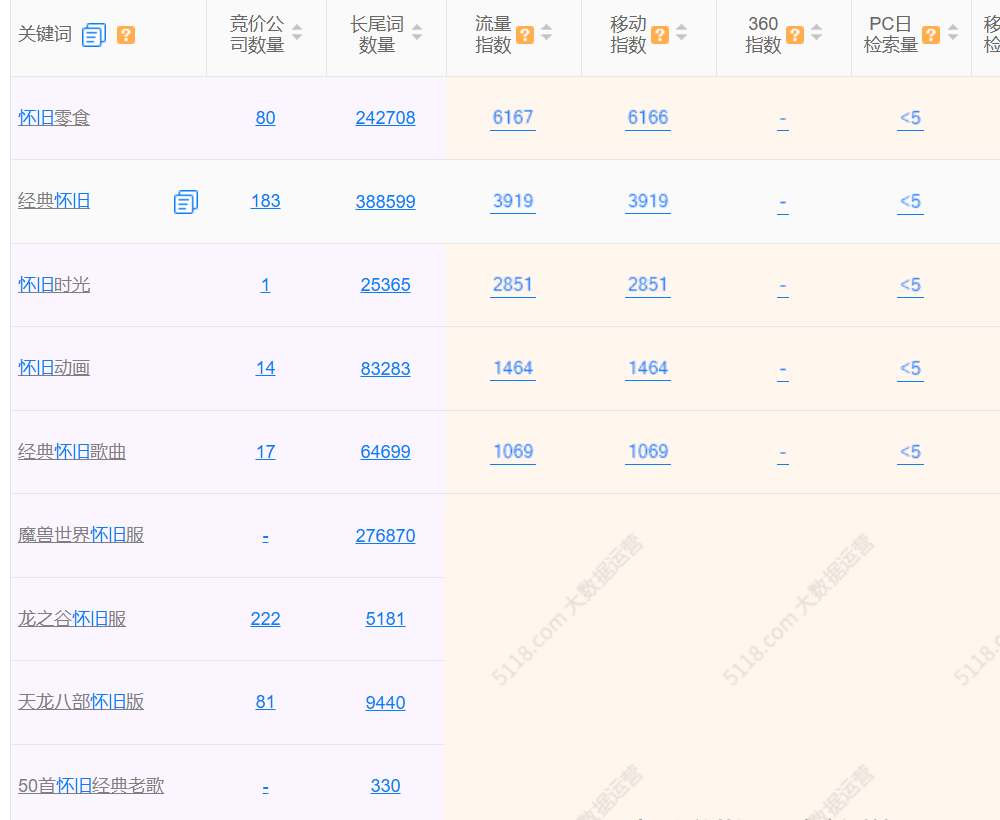This screenshot has width=1000, height=820.
Task: Sort by 流量指数 using sort arrows
Action: 547,33
